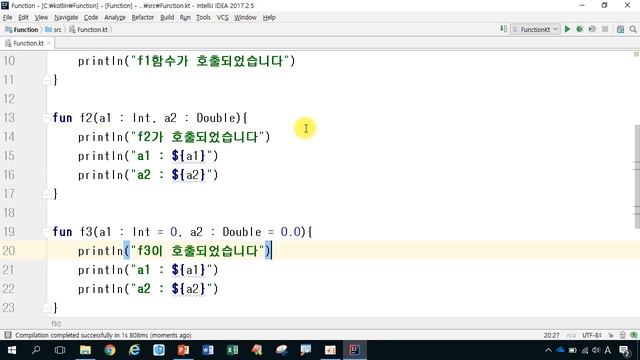Image resolution: width=640 pixels, height=360 pixels.
Task: Click the OneDrive cloud tray icon
Action: tap(560, 350)
